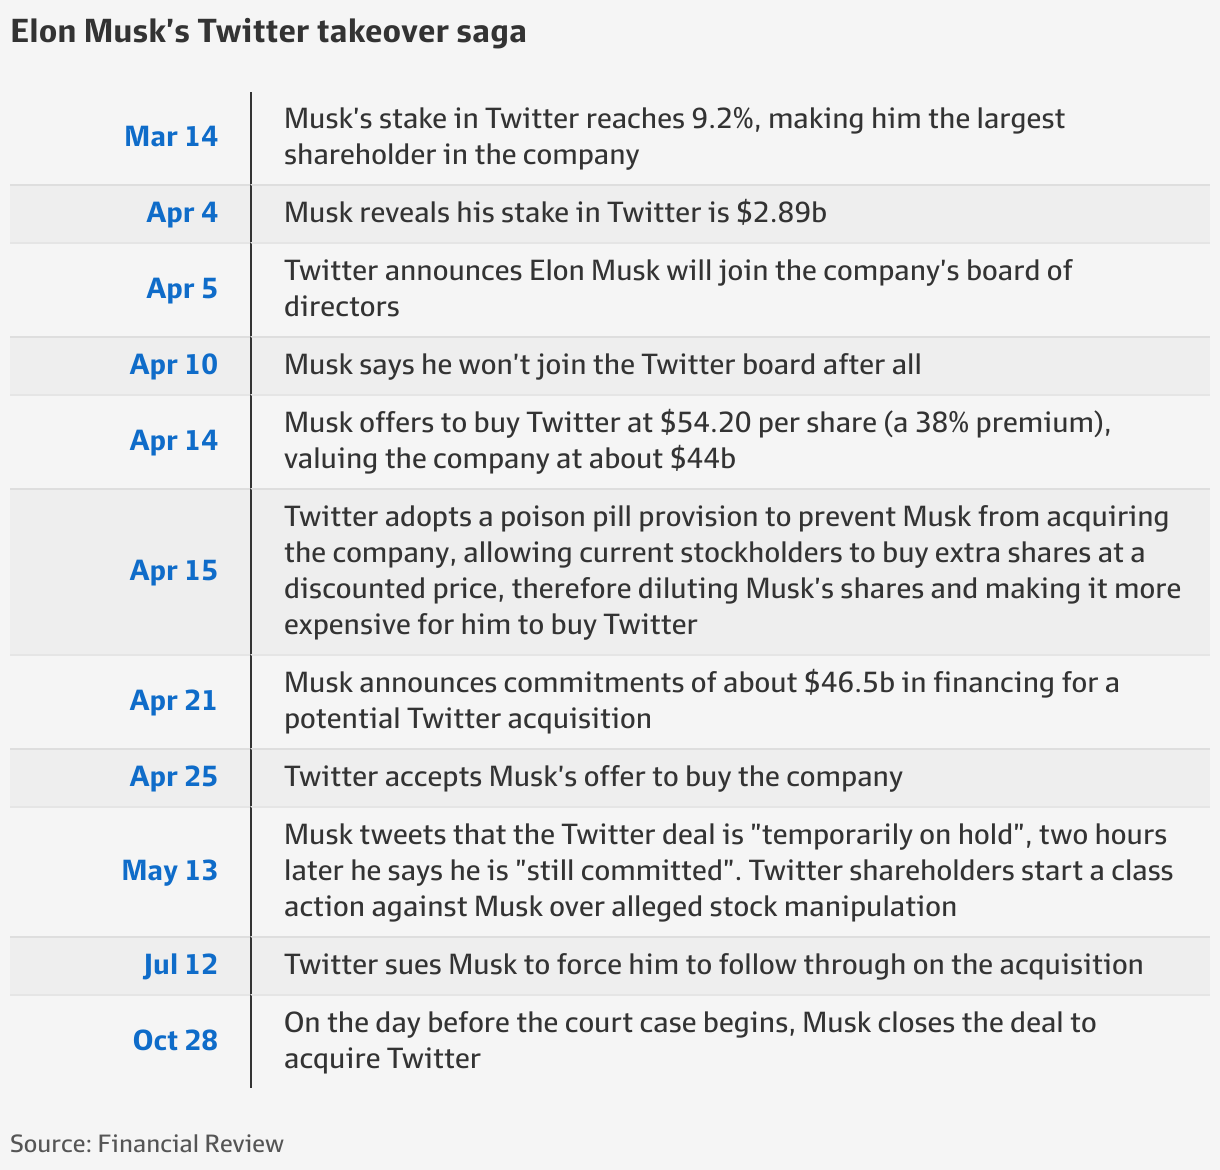Viewport: 1220px width, 1170px height.
Task: Click the Apr 21 date label
Action: point(174,700)
